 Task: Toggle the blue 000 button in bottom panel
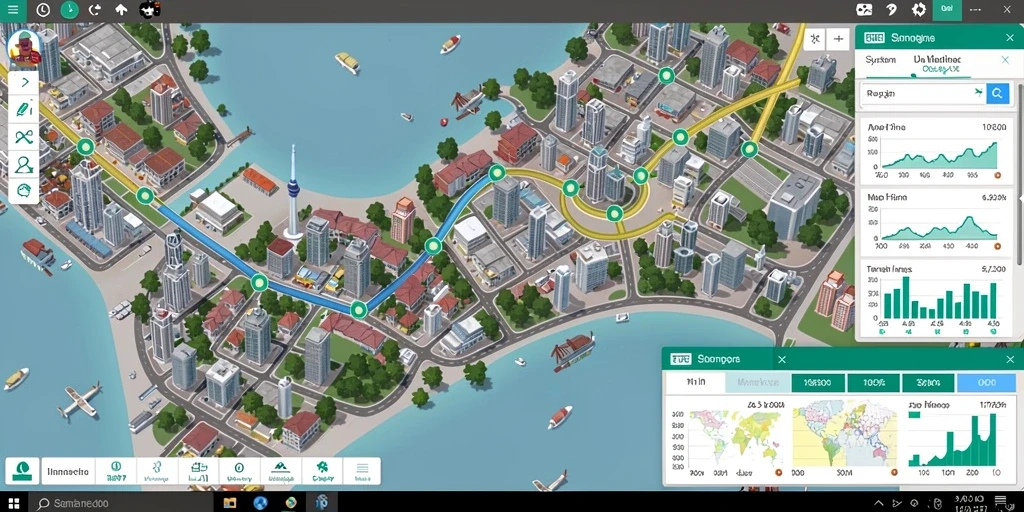986,383
